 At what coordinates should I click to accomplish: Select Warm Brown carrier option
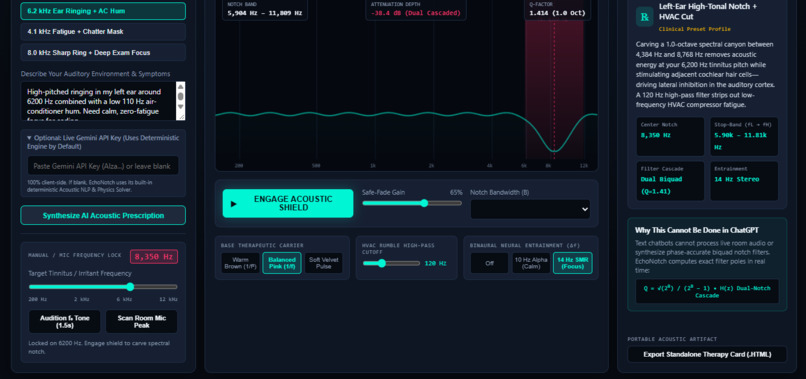[x=240, y=263]
